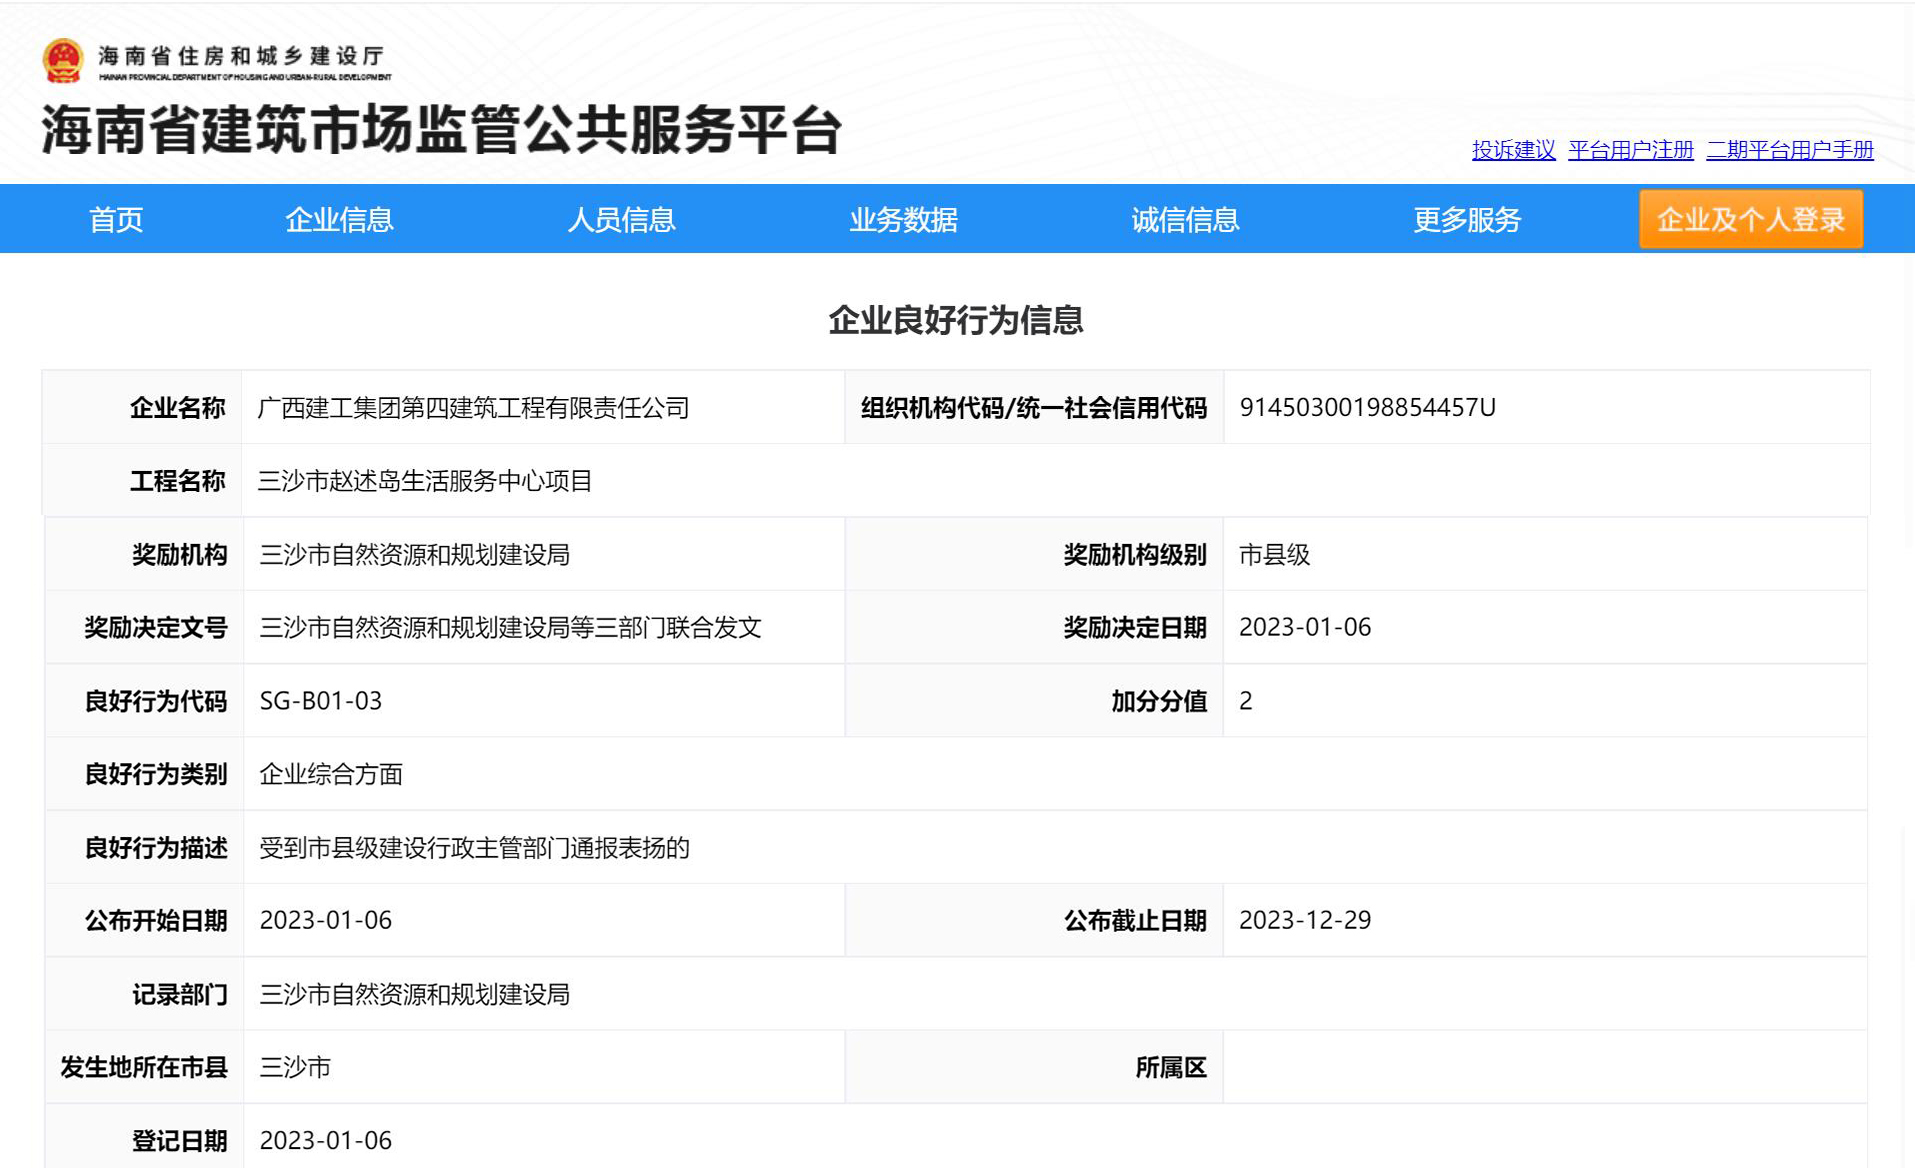
Task: Go to 业务数据 navigation item
Action: click(x=903, y=219)
